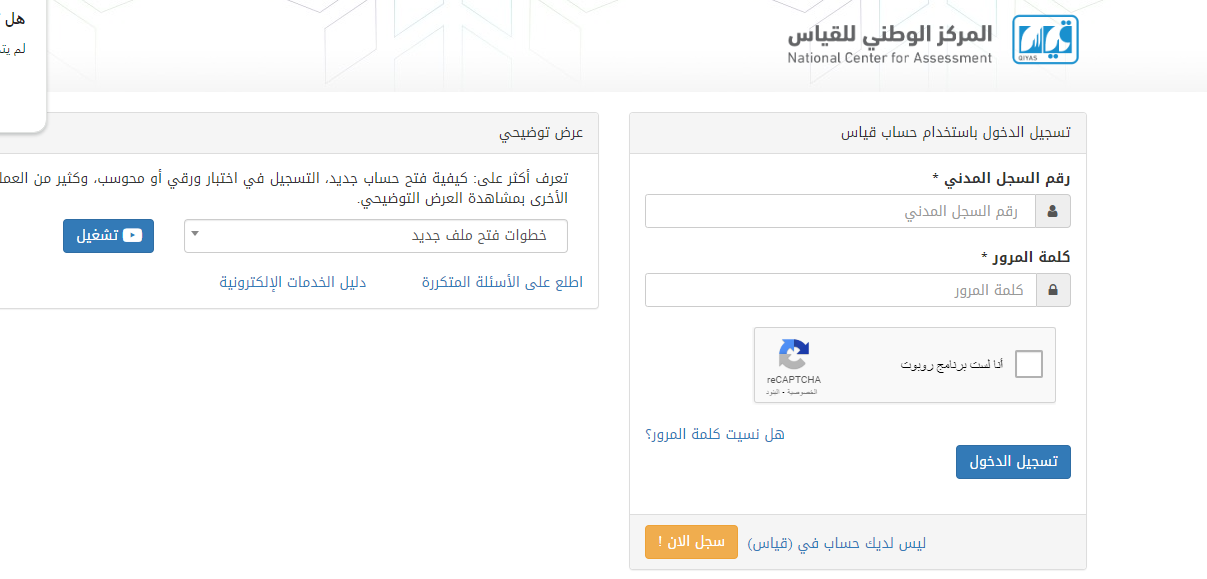The image size is (1207, 579).
Task: Click the reCAPTCHA logo
Action: pos(794,355)
